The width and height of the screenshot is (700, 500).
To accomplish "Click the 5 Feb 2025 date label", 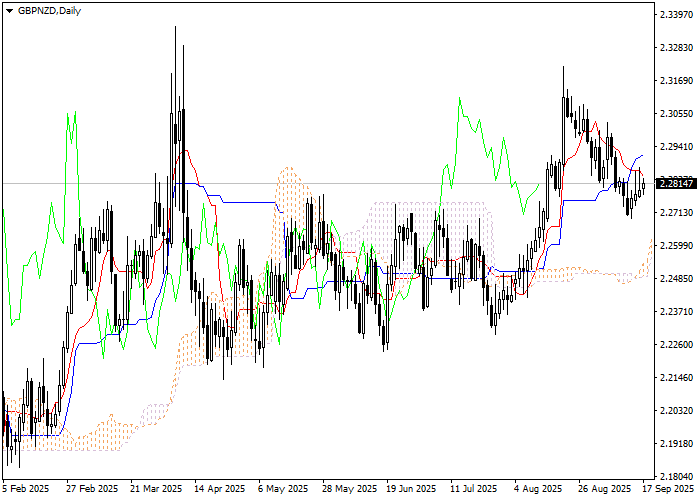I will click(26, 489).
